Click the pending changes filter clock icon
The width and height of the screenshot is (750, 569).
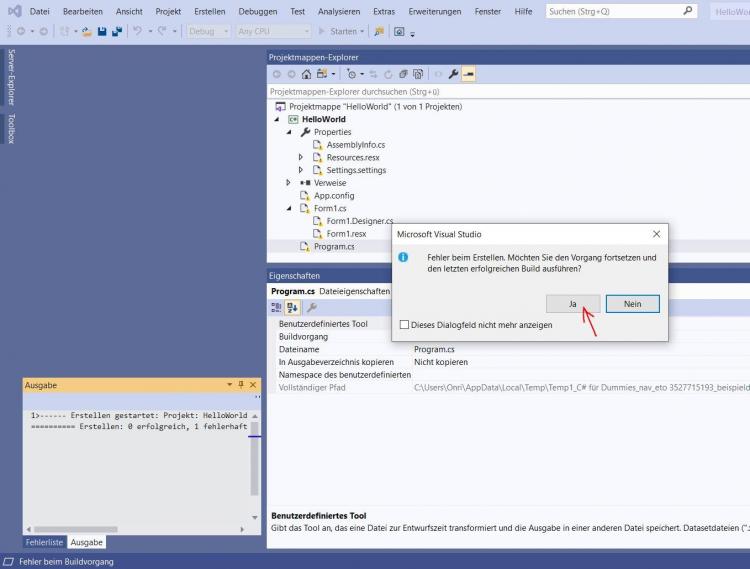pyautogui.click(x=352, y=74)
